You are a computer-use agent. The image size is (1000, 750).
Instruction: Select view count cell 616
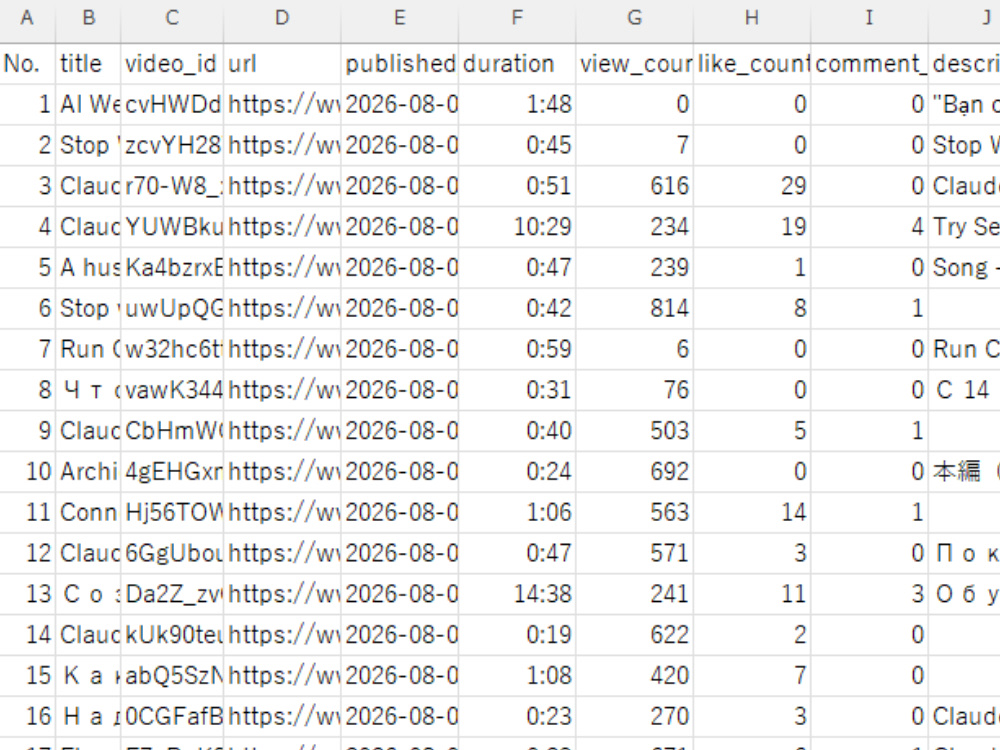tap(635, 186)
